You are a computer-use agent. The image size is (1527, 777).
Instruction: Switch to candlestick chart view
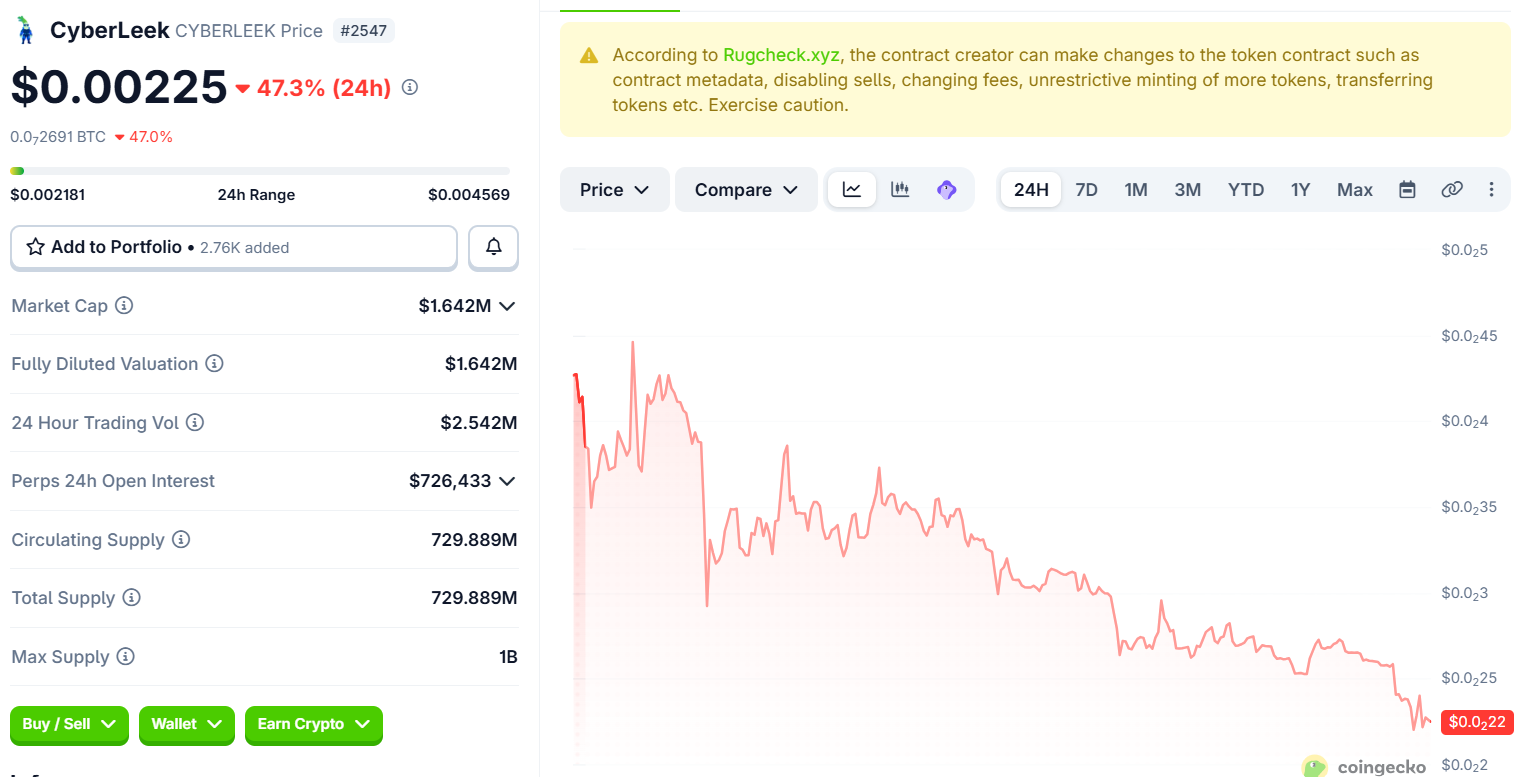click(x=900, y=190)
